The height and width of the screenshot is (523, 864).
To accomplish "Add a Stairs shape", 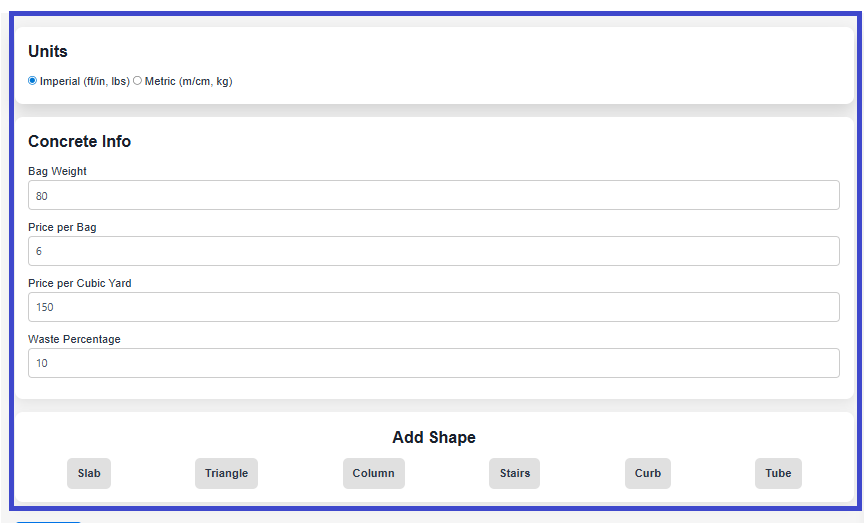I will (x=515, y=473).
